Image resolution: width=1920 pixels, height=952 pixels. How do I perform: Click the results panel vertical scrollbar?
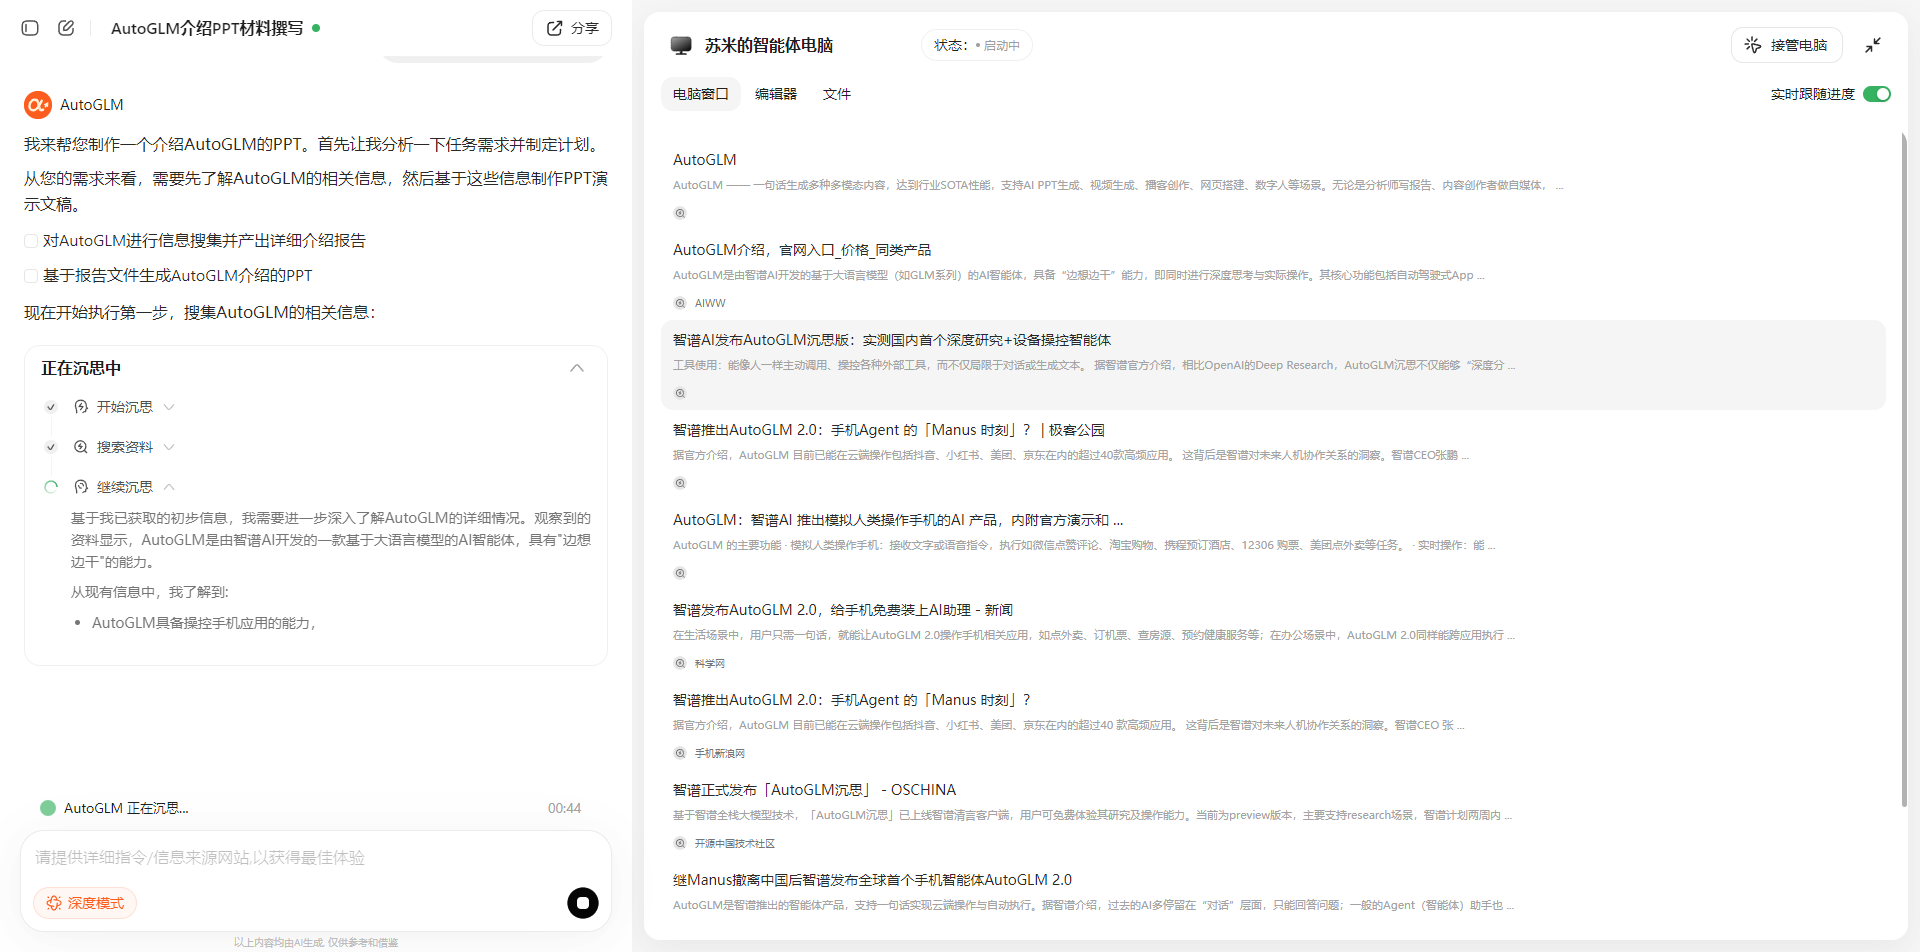1903,470
